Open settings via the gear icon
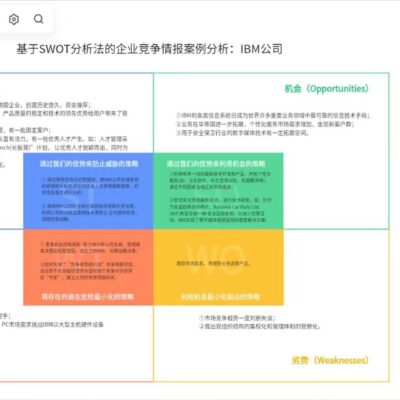The height and width of the screenshot is (400, 400). (x=14, y=19)
